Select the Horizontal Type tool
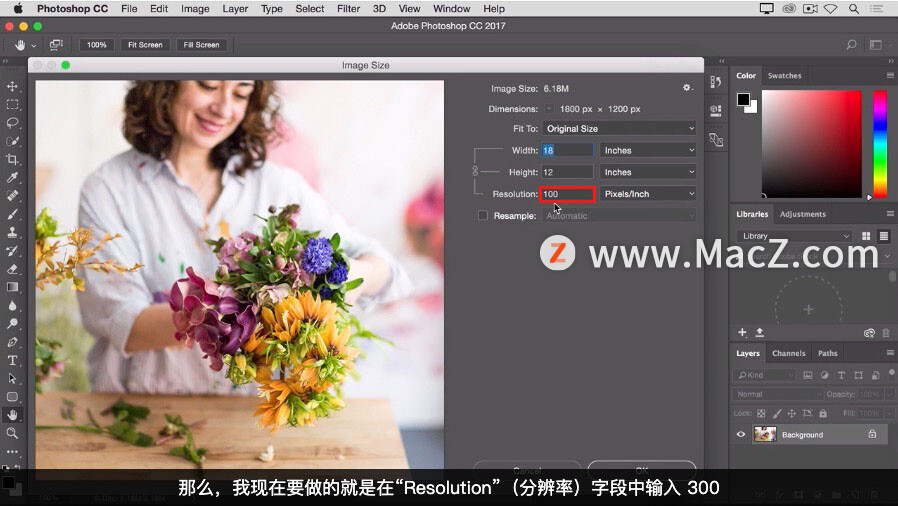Viewport: 898px width, 506px height. pyautogui.click(x=12, y=361)
